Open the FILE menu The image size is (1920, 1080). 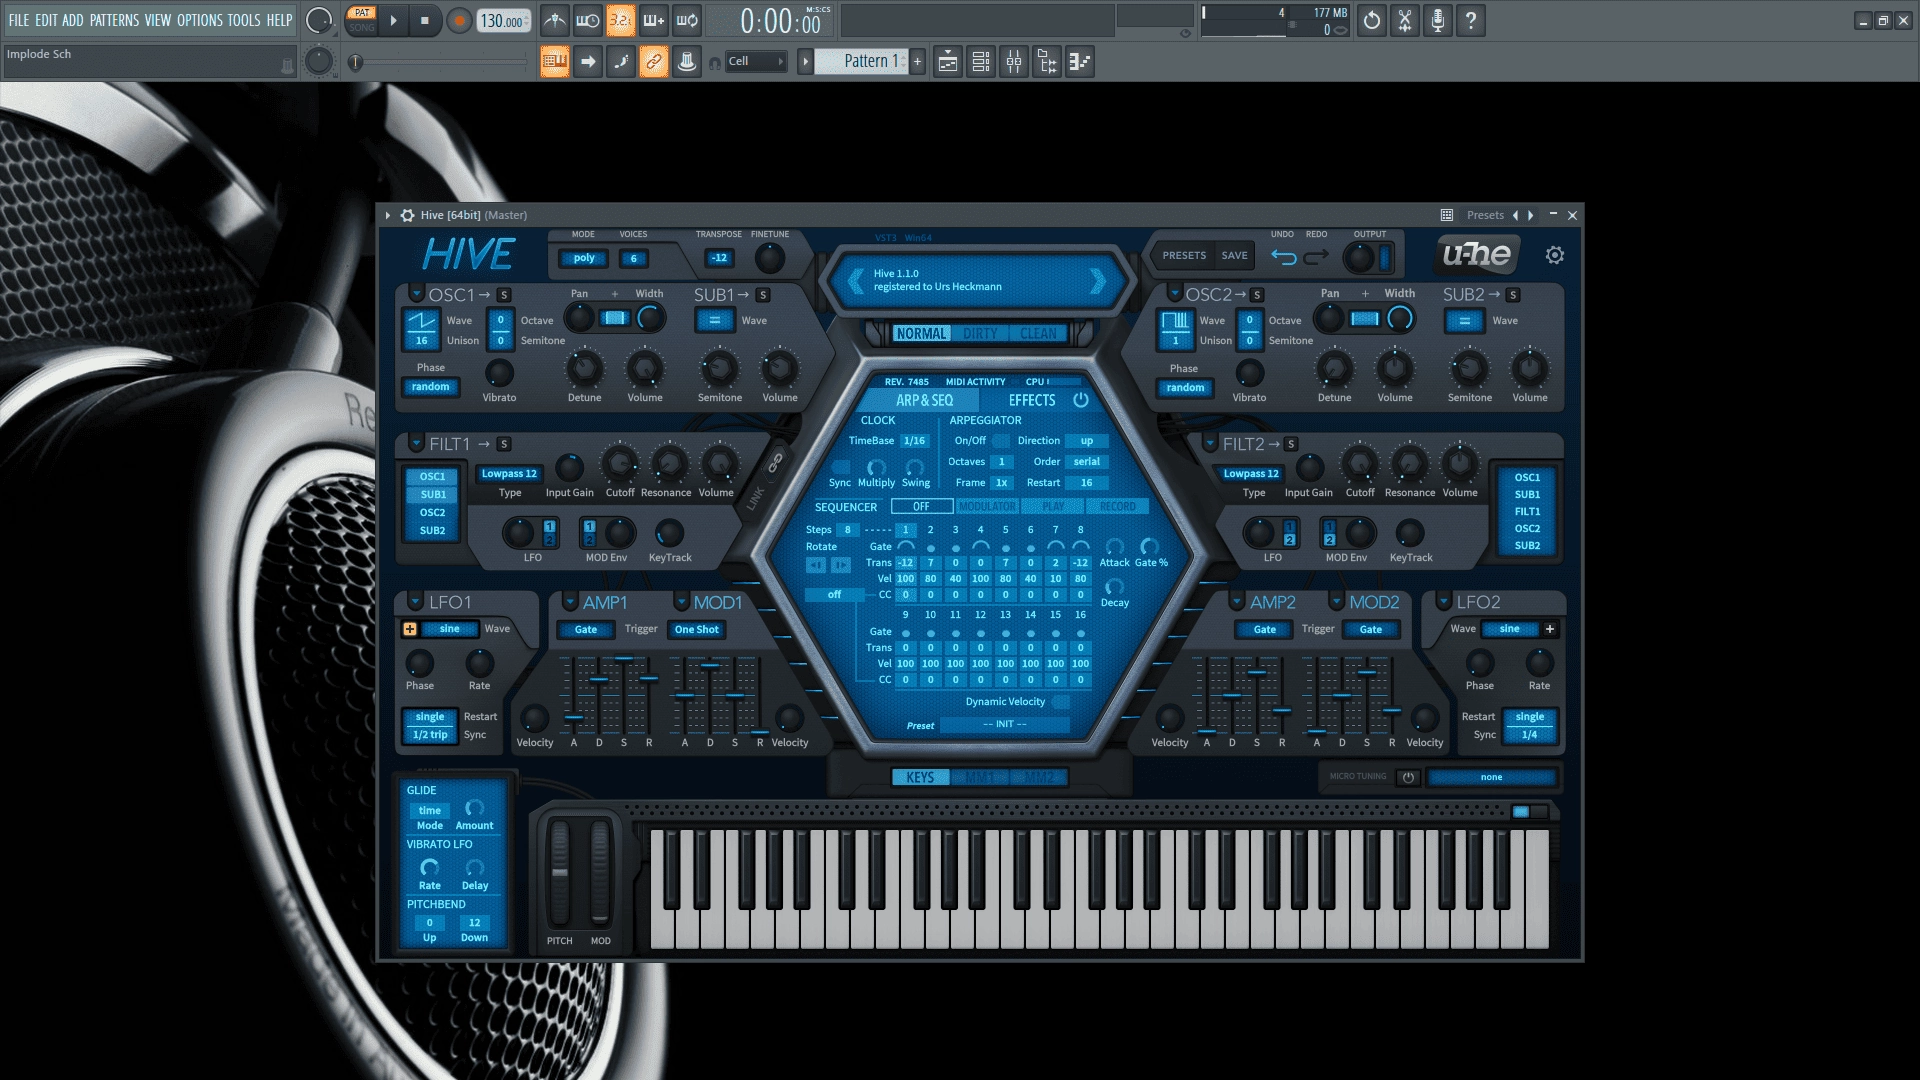pos(19,20)
